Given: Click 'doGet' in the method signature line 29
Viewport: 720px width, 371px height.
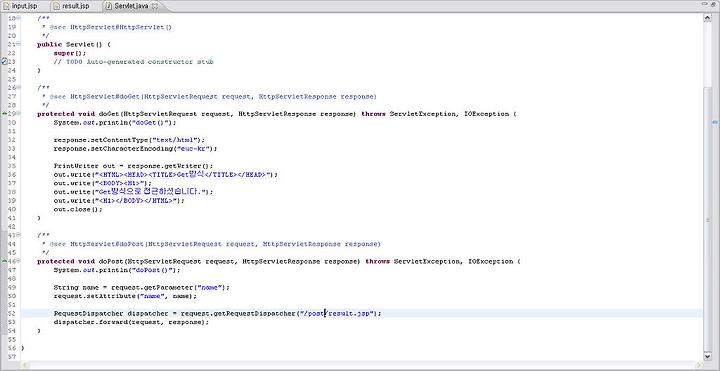Looking at the screenshot, I should point(109,114).
